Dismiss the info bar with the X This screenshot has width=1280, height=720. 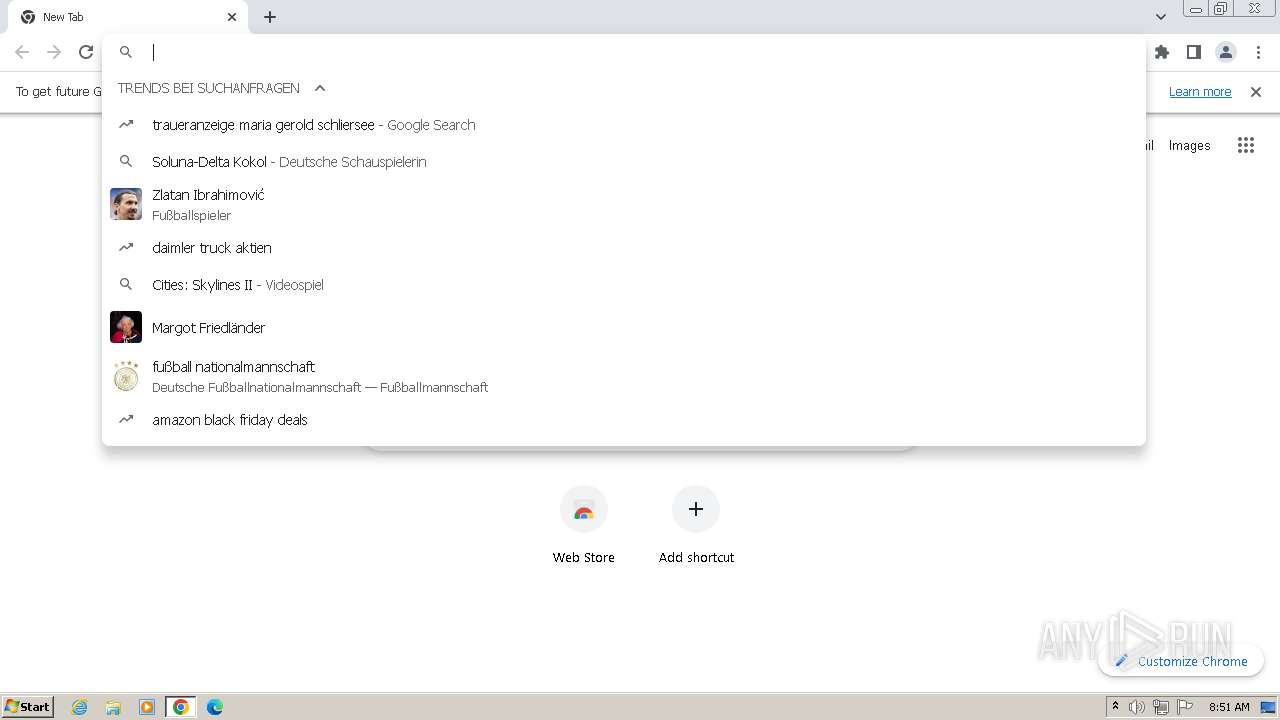coord(1256,92)
